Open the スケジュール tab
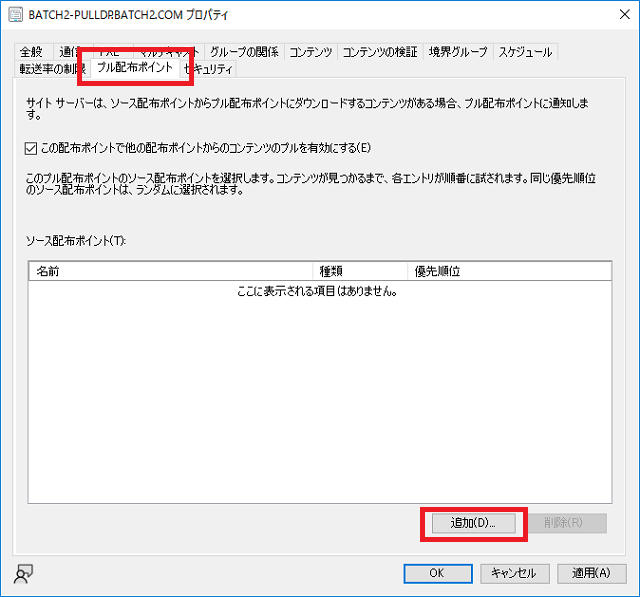 (x=525, y=52)
